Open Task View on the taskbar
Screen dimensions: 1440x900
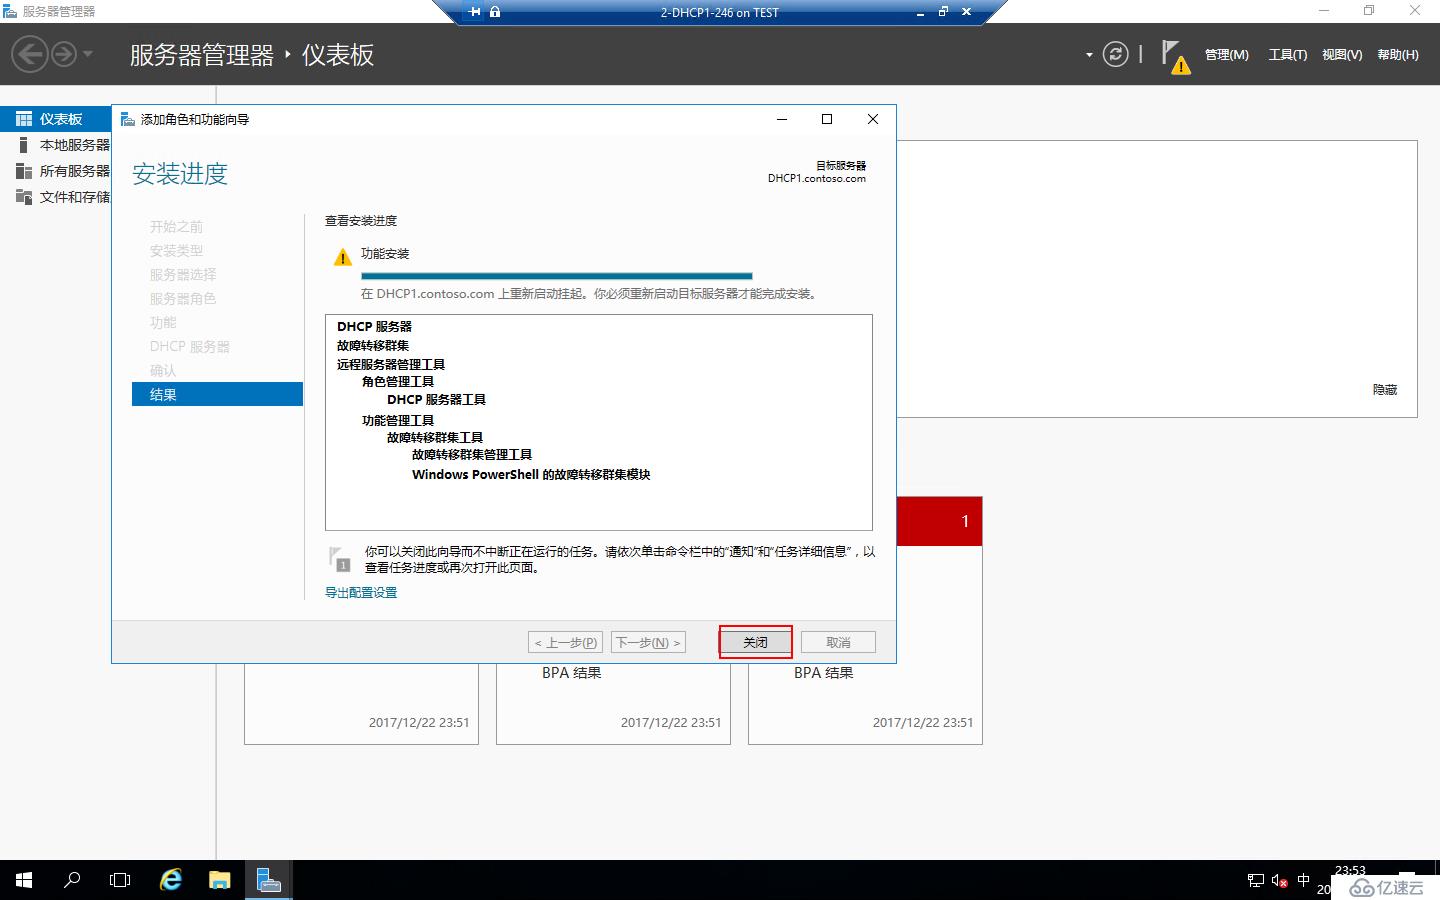tap(120, 880)
